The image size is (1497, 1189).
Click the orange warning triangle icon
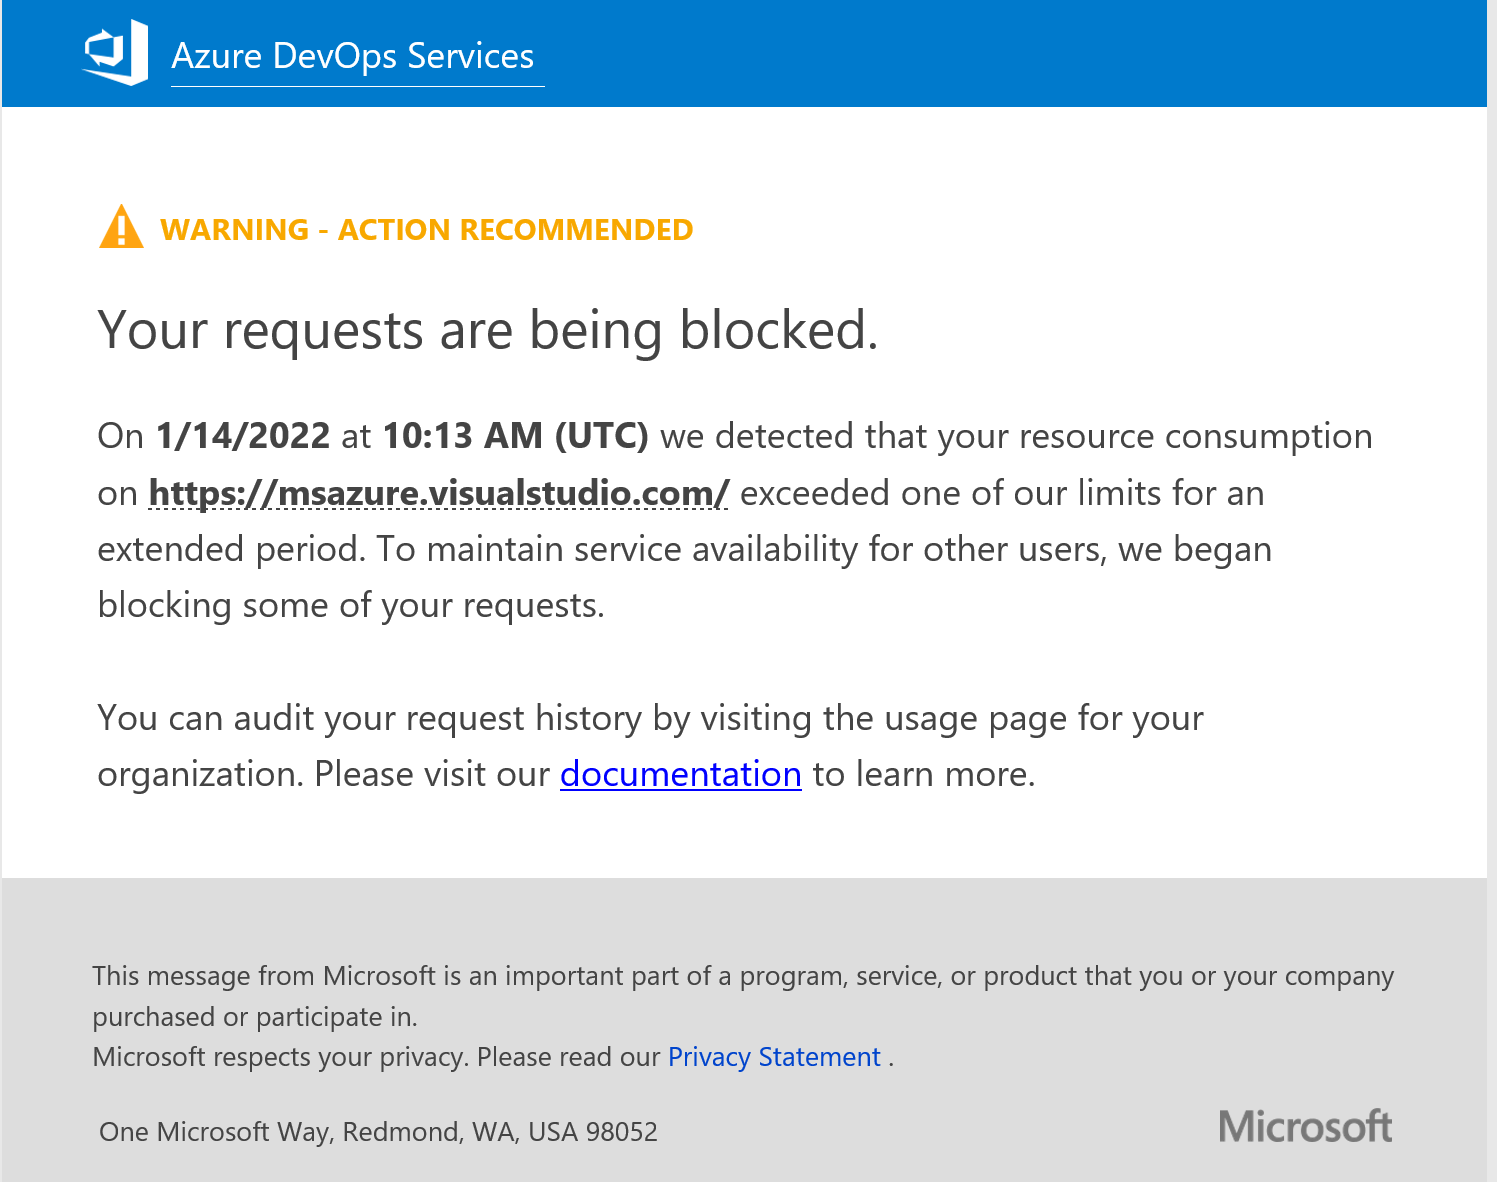[121, 227]
